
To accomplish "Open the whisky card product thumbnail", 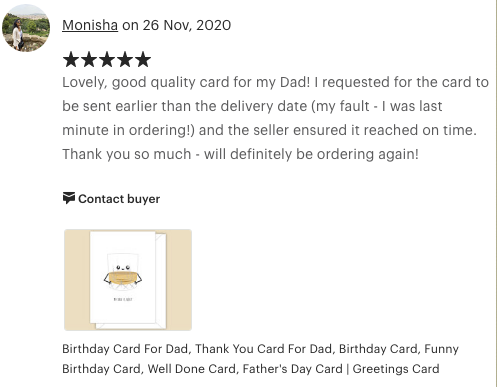I will (x=128, y=280).
